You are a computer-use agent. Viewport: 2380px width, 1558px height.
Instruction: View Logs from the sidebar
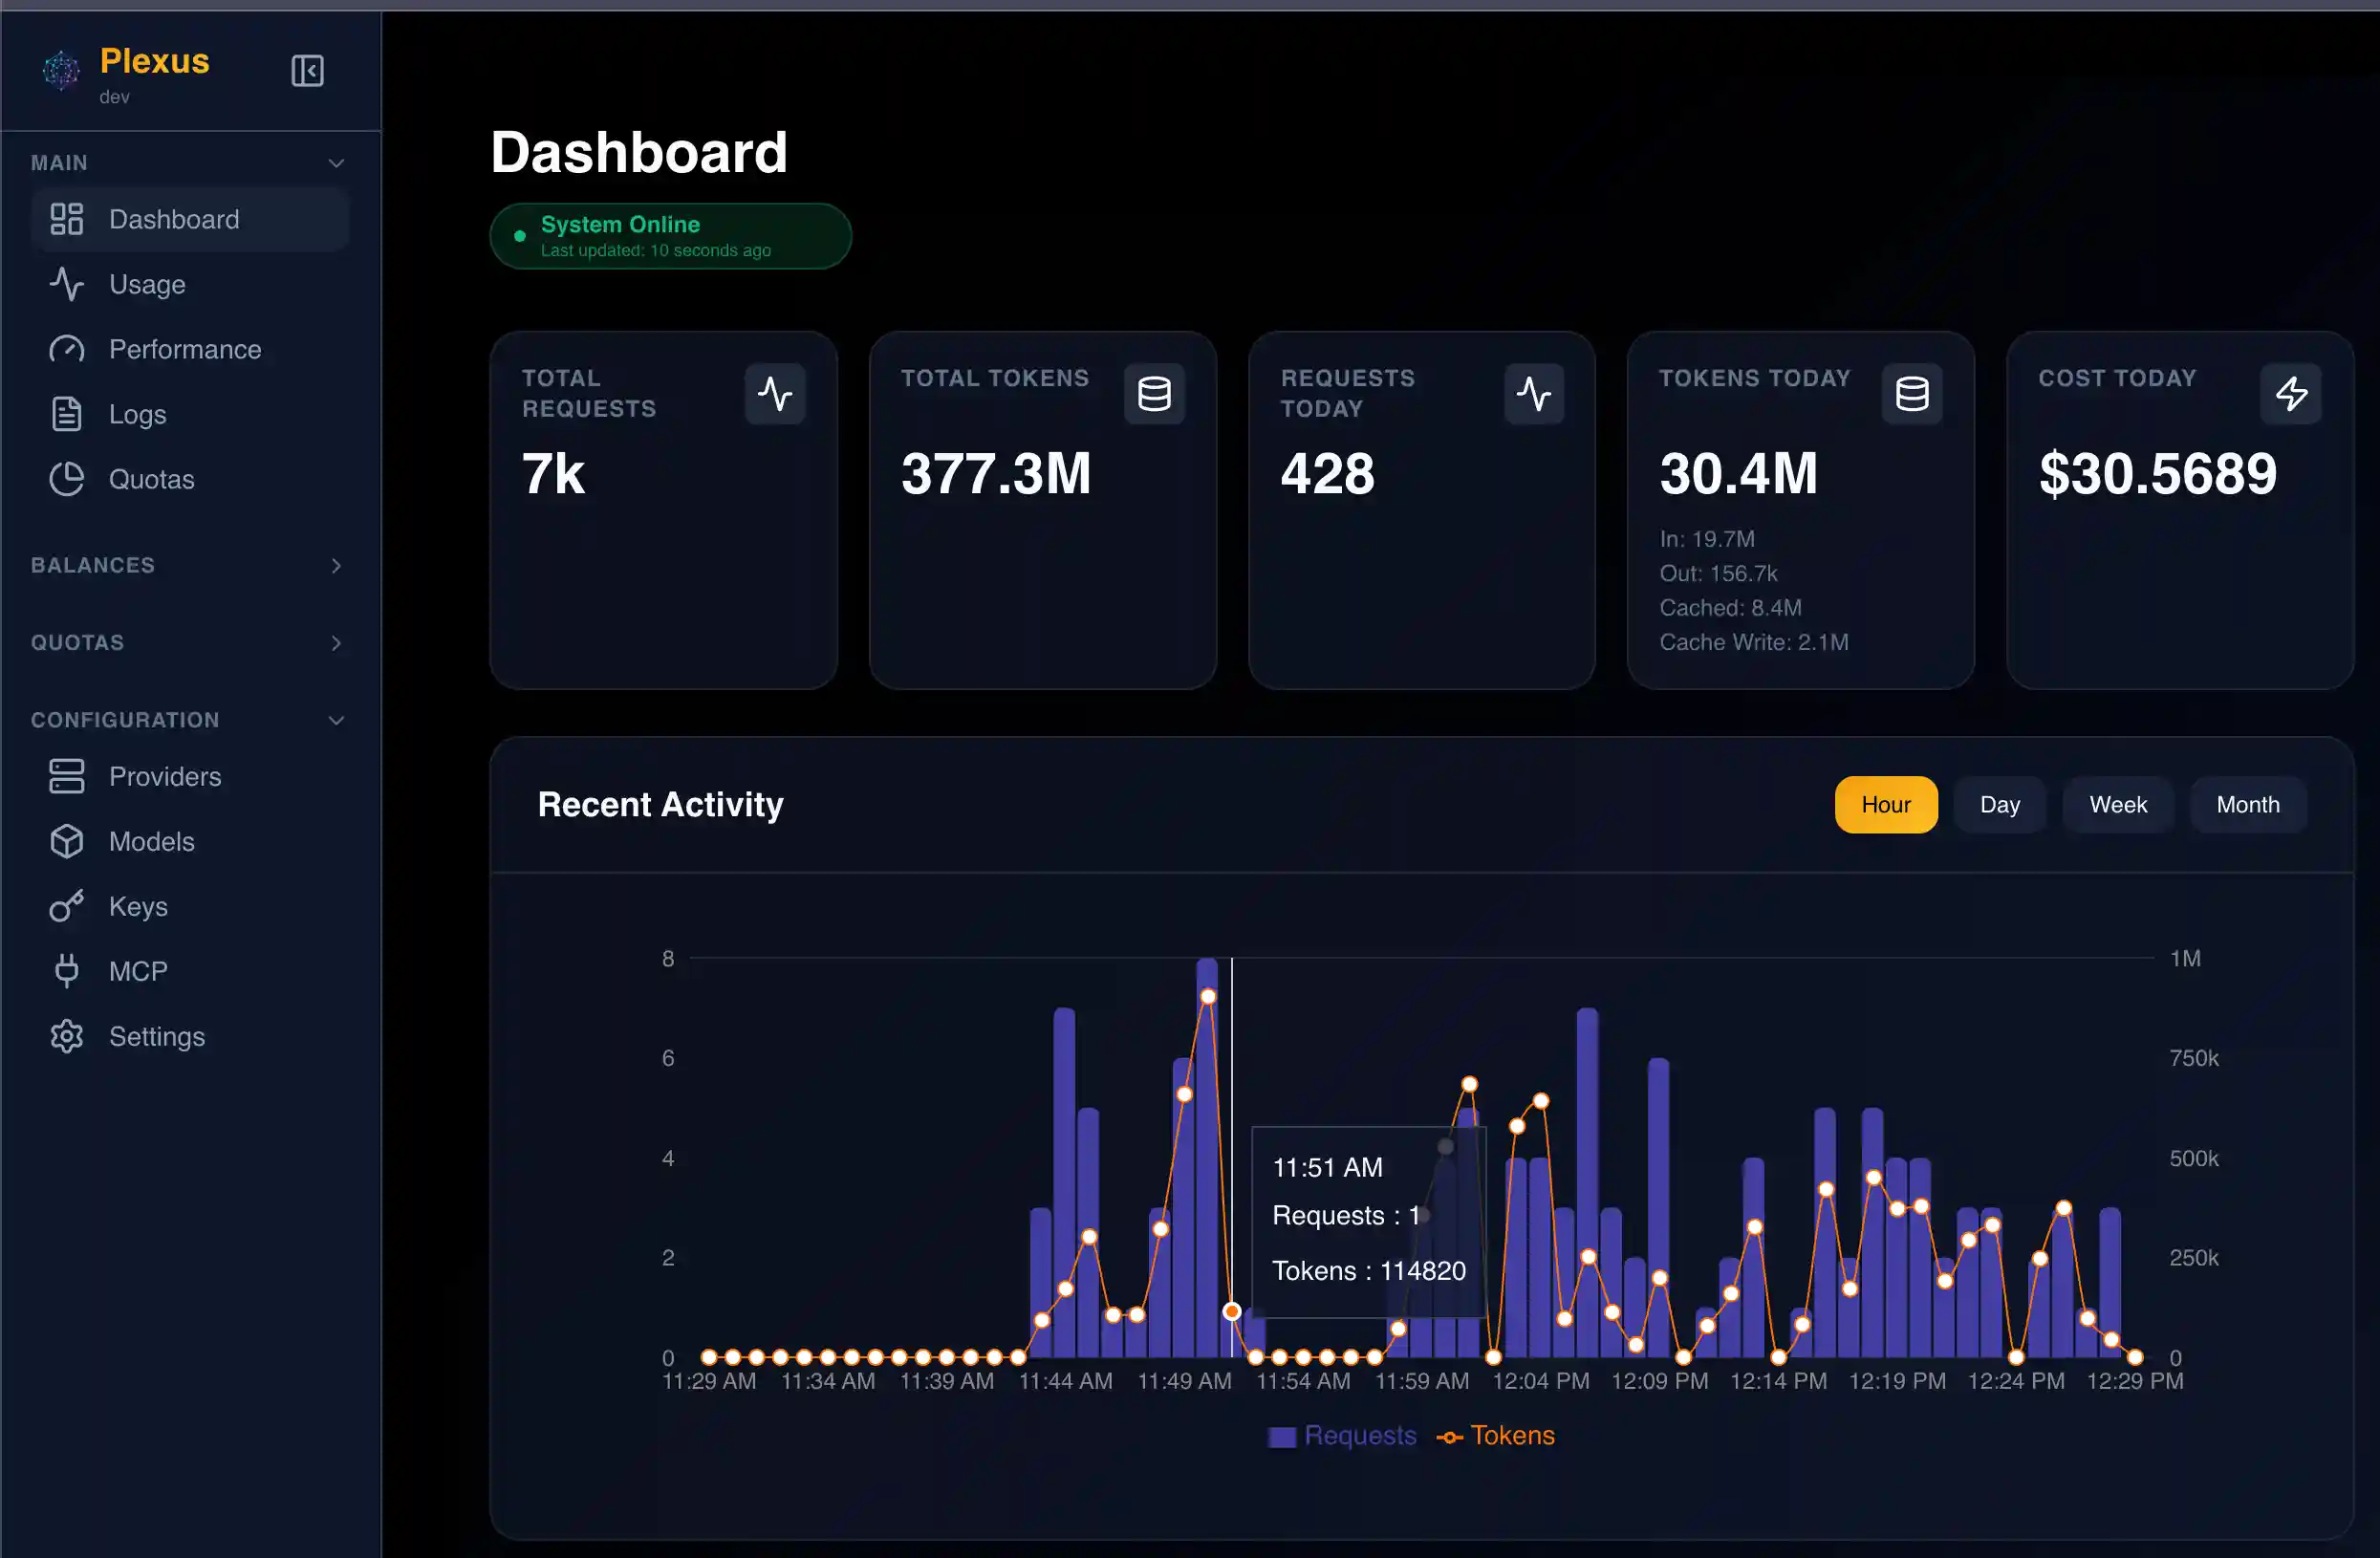(x=137, y=414)
